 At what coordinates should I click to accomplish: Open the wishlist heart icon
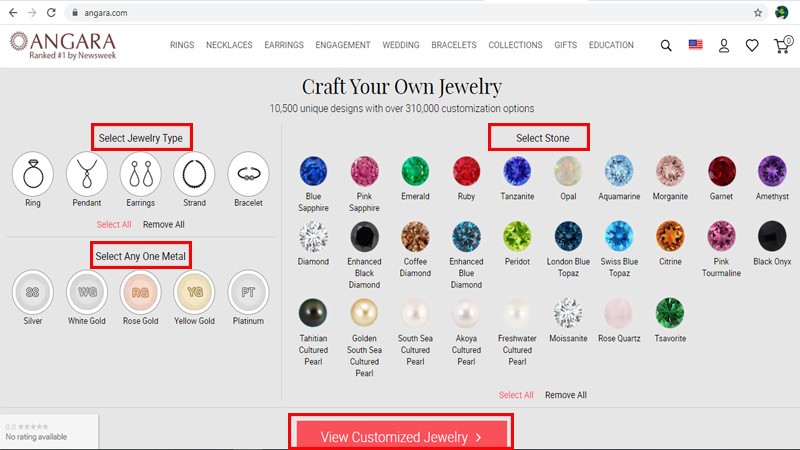pos(752,45)
